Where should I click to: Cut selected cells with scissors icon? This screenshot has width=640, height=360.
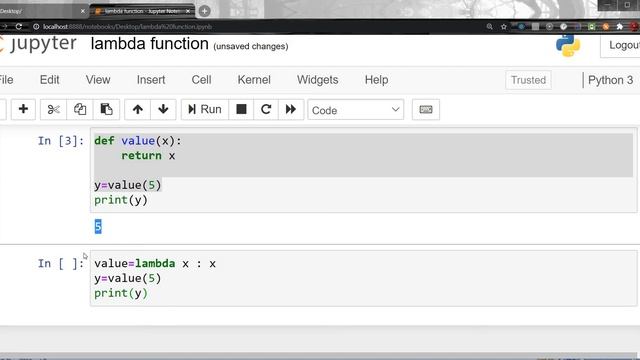click(x=53, y=109)
